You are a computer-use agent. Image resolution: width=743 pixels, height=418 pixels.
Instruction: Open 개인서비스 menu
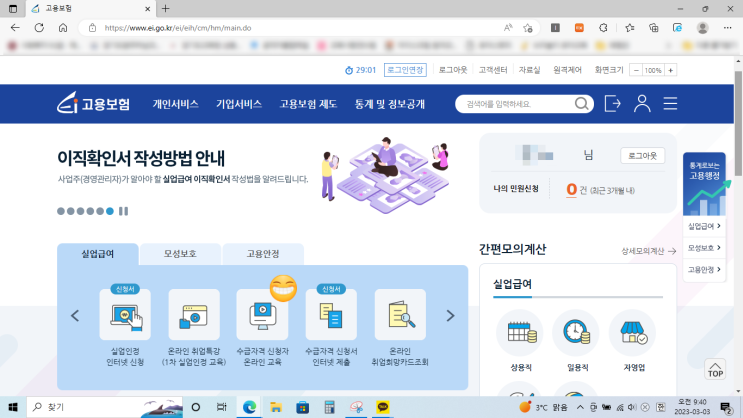[175, 104]
